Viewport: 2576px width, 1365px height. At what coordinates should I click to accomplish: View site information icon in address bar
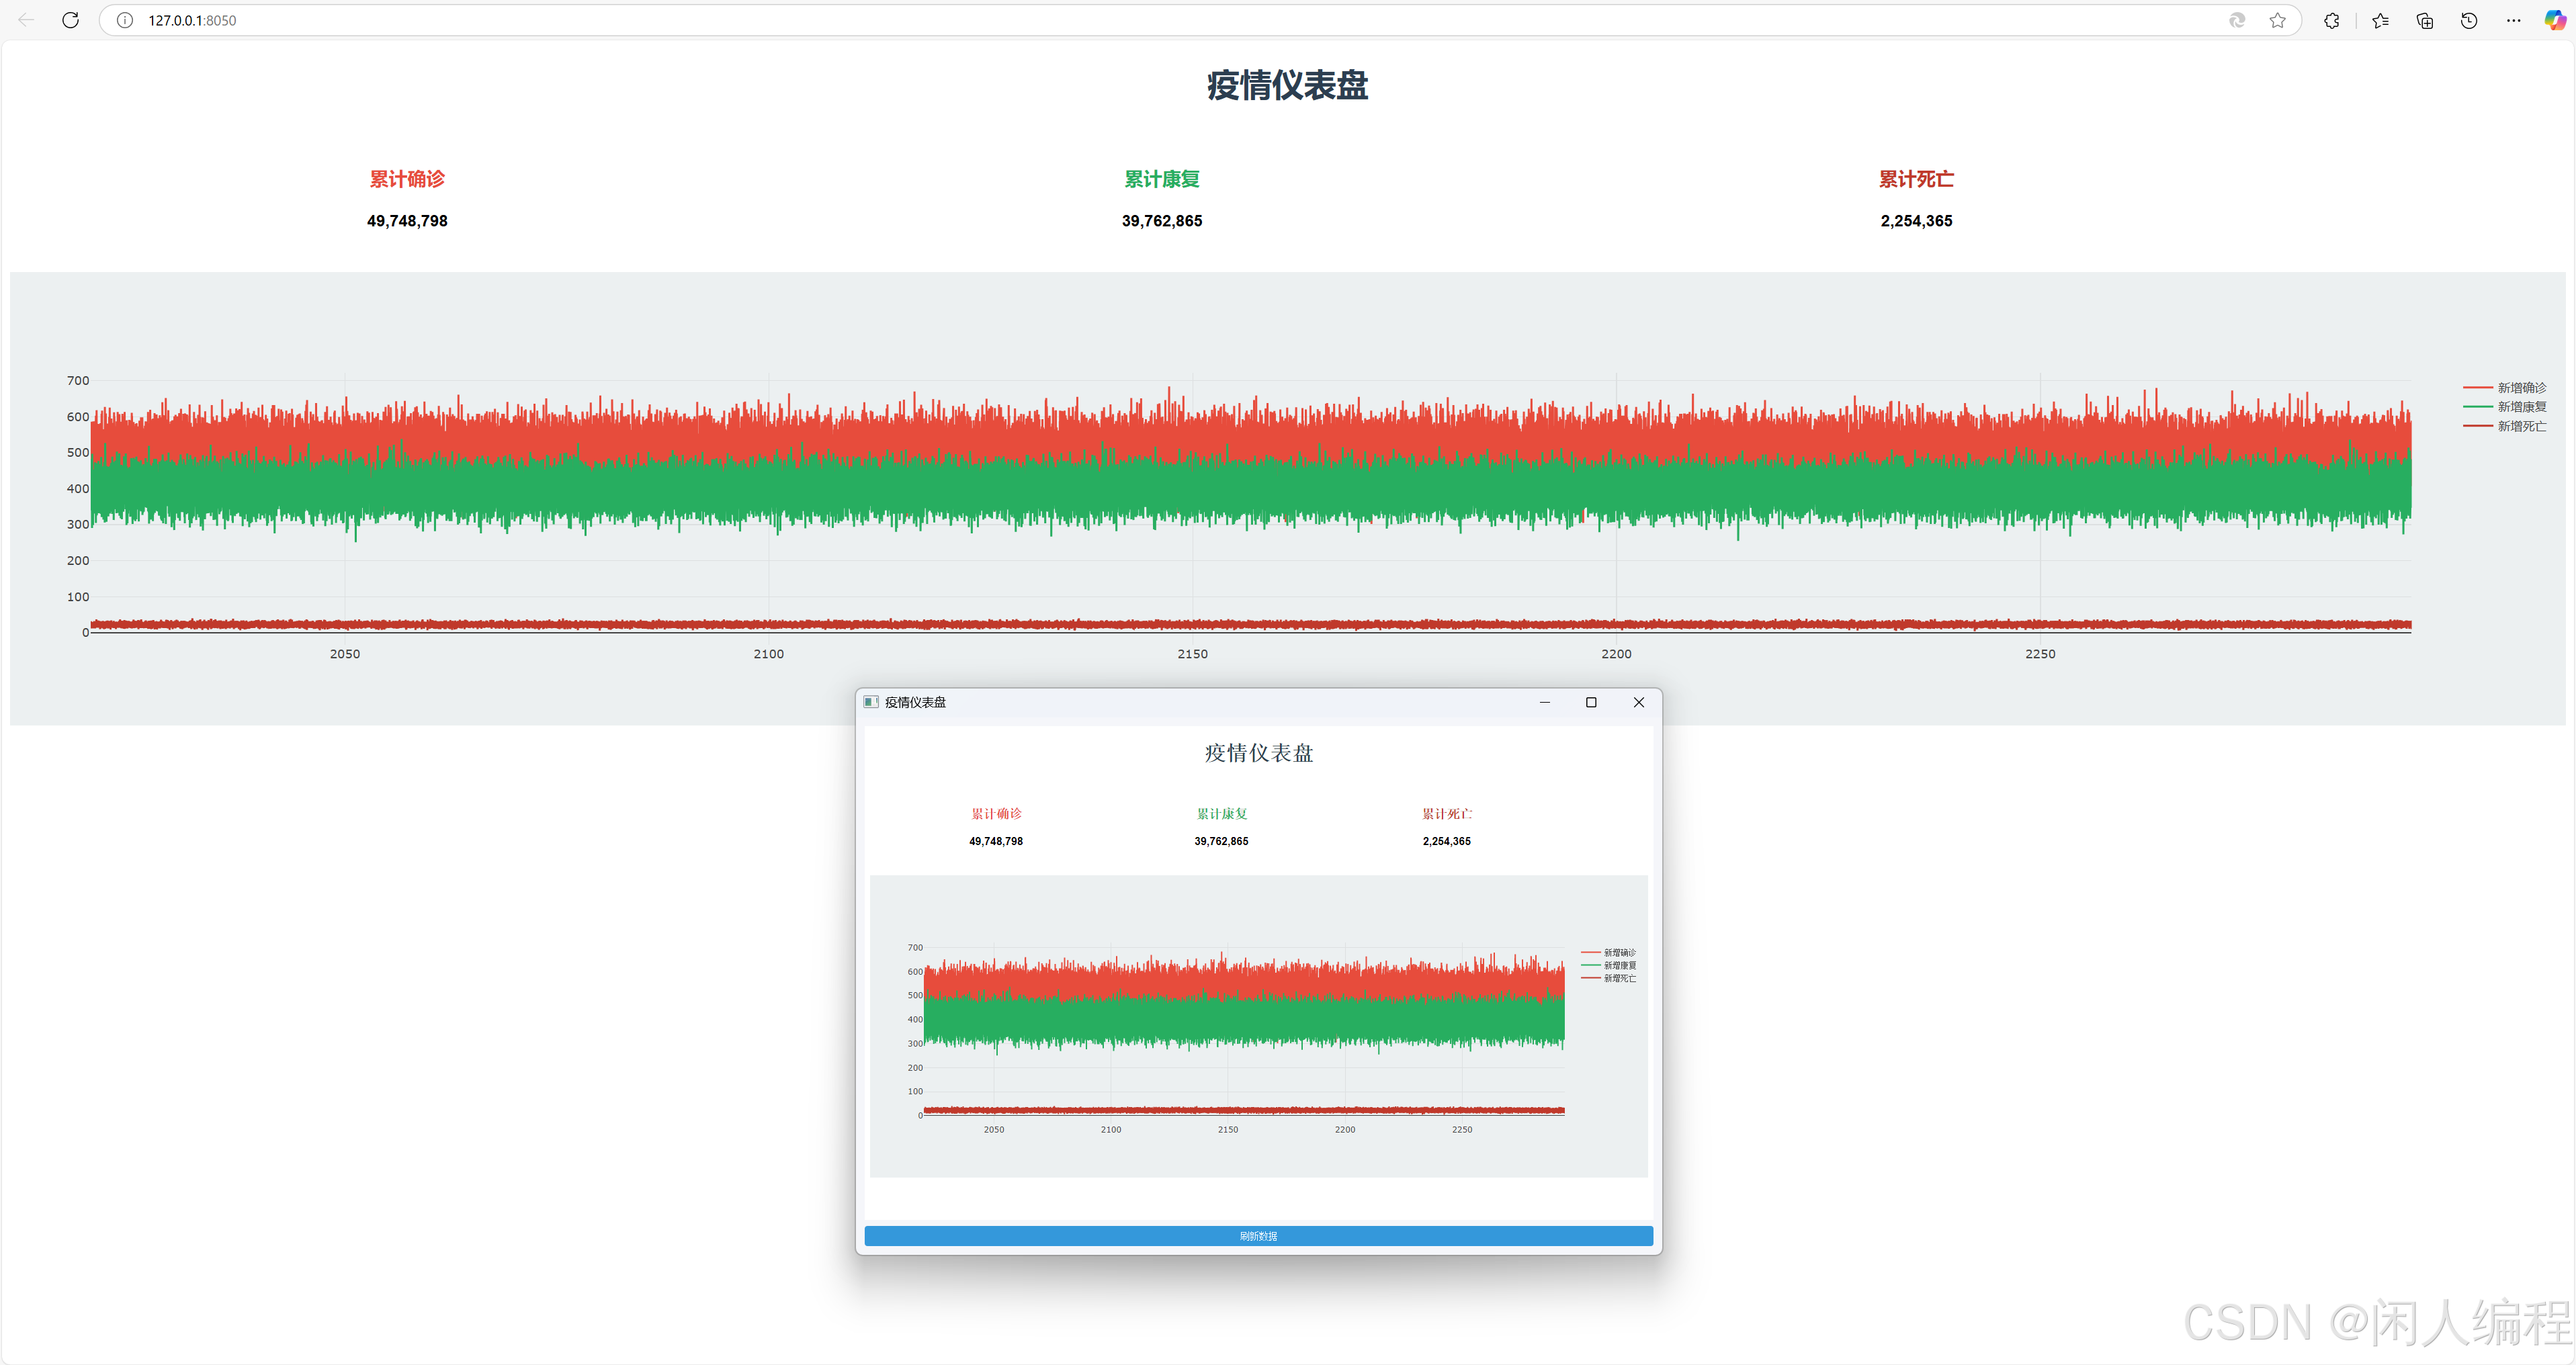pos(125,20)
